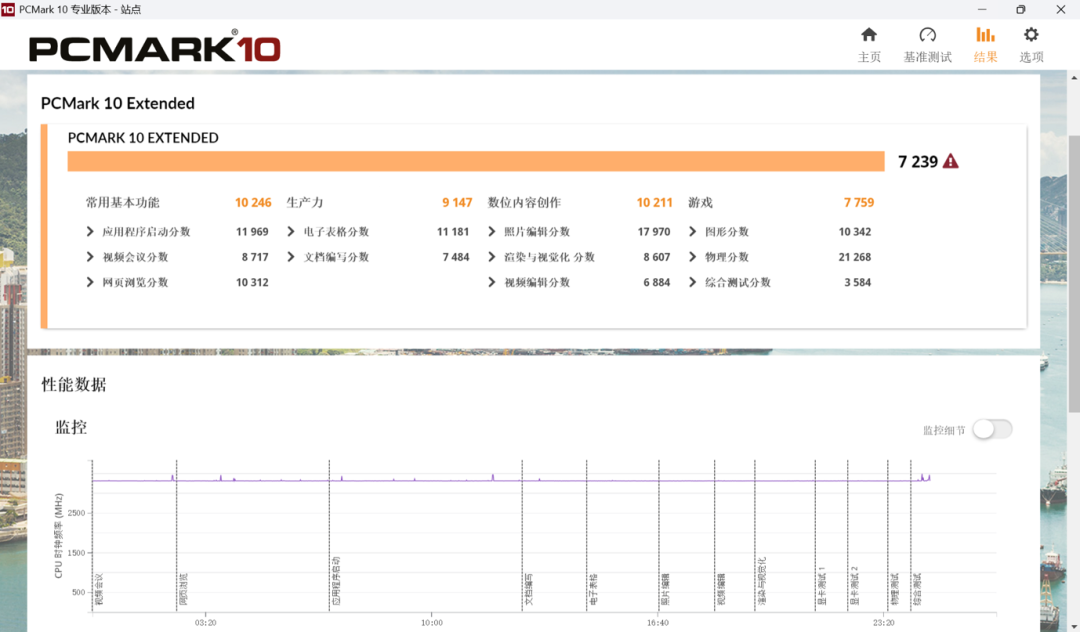Click the 应用程序启动 marker in chart
This screenshot has height=632, width=1080.
336,580
